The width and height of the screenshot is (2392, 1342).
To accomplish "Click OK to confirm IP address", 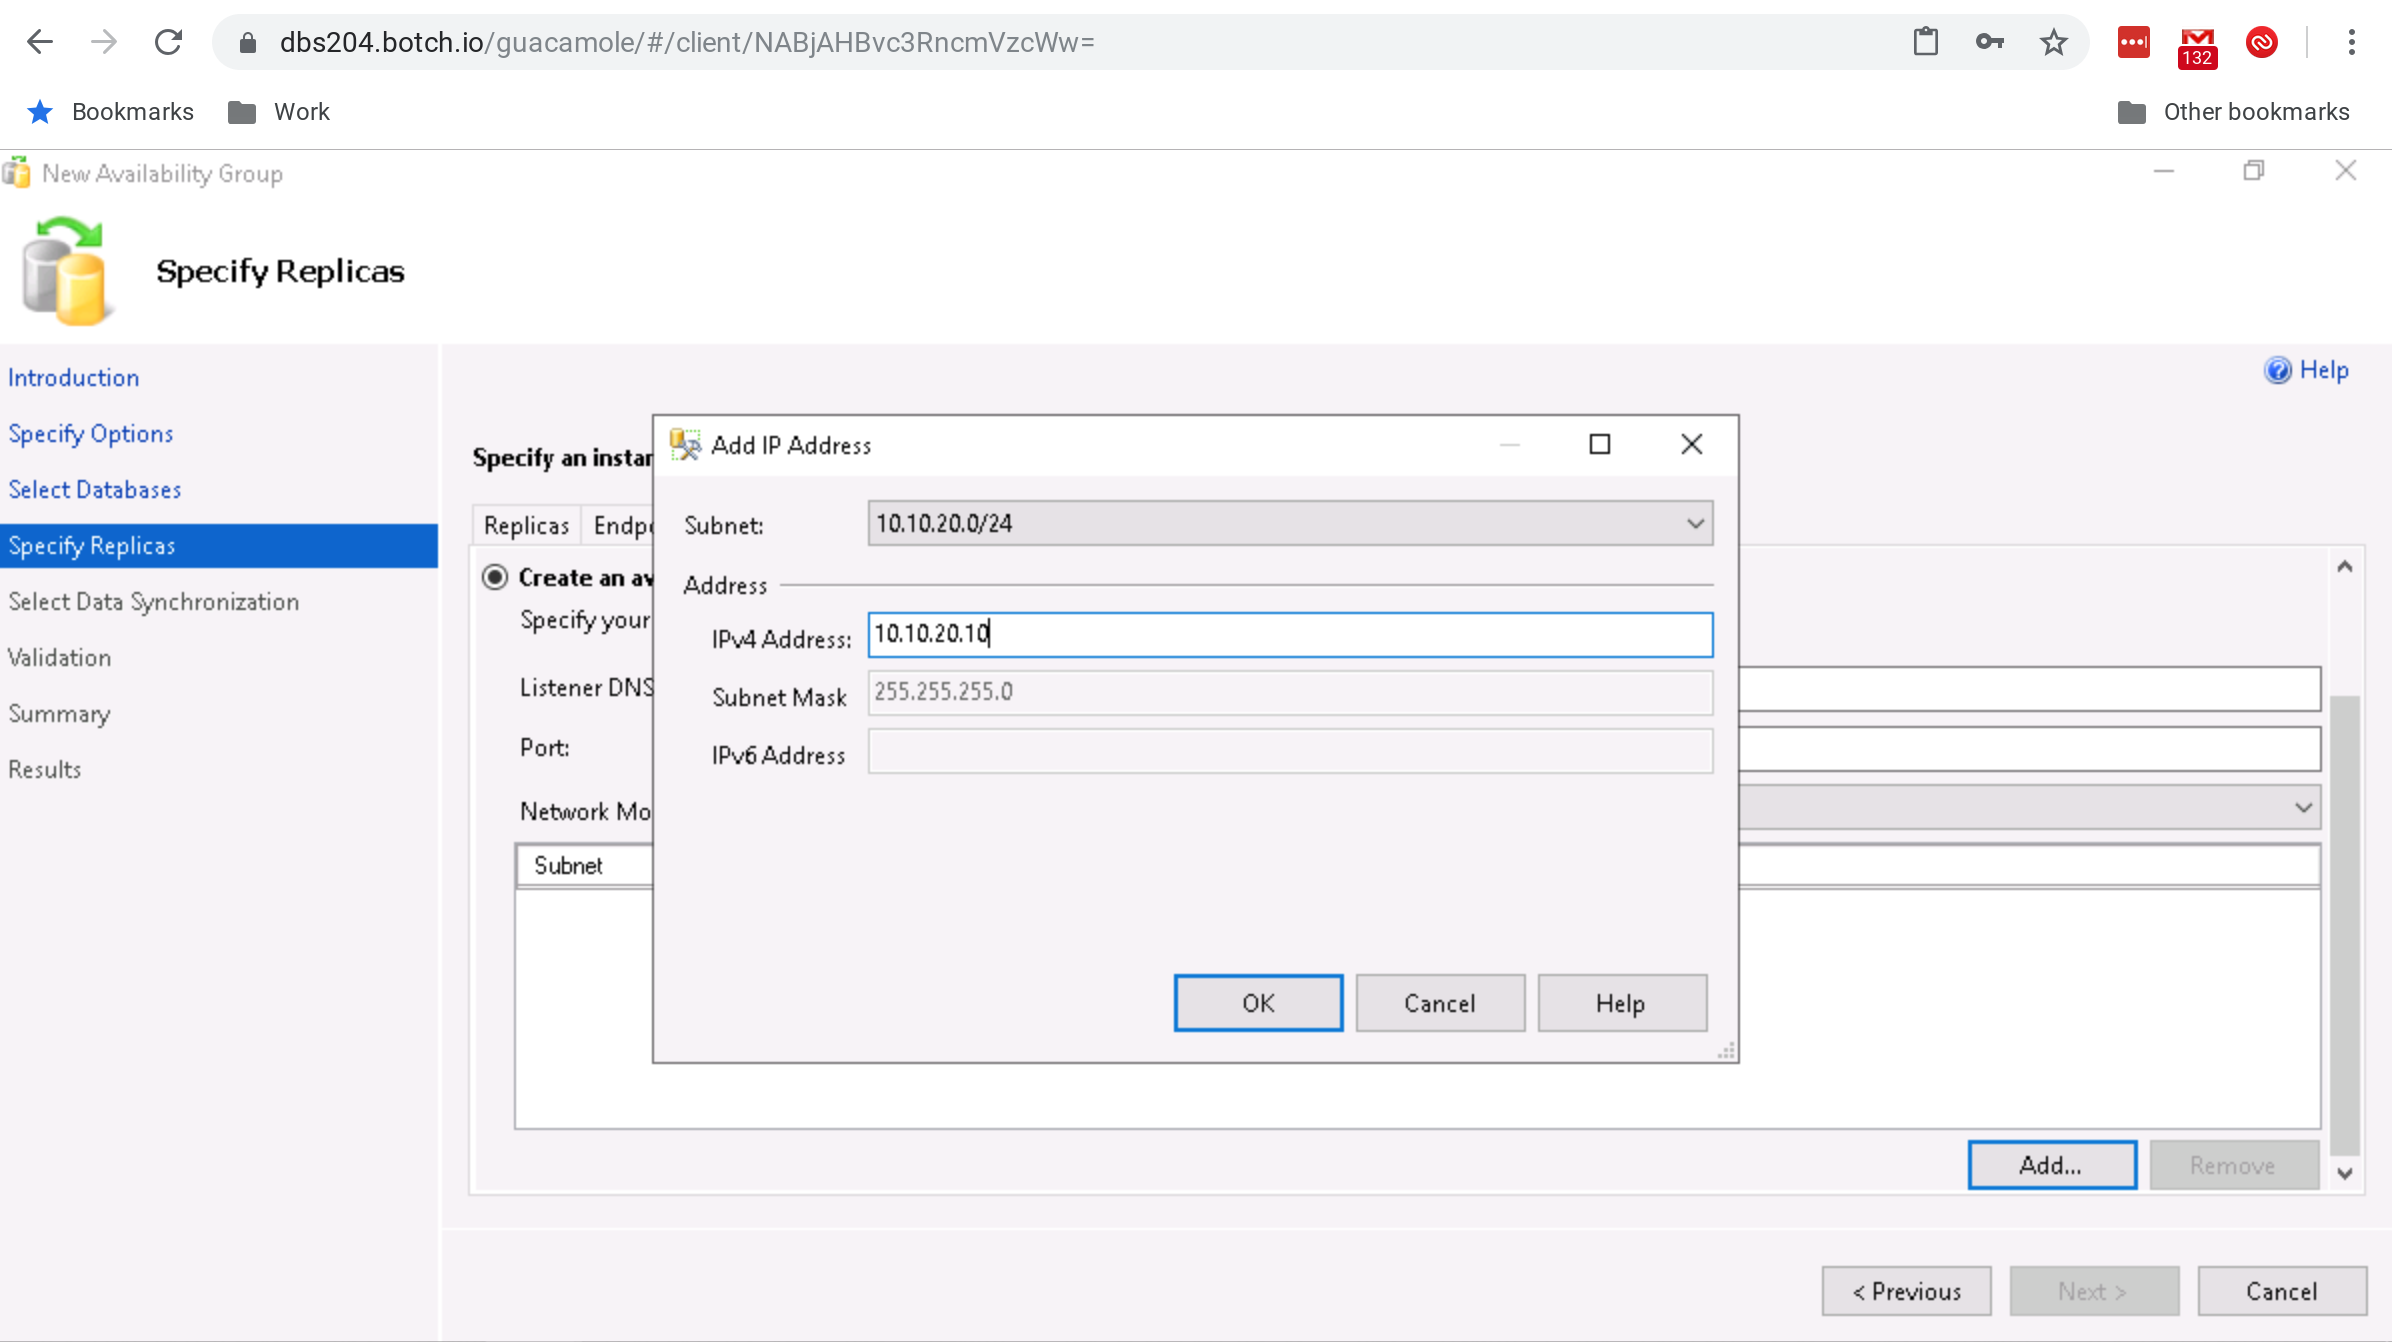I will [x=1257, y=1002].
